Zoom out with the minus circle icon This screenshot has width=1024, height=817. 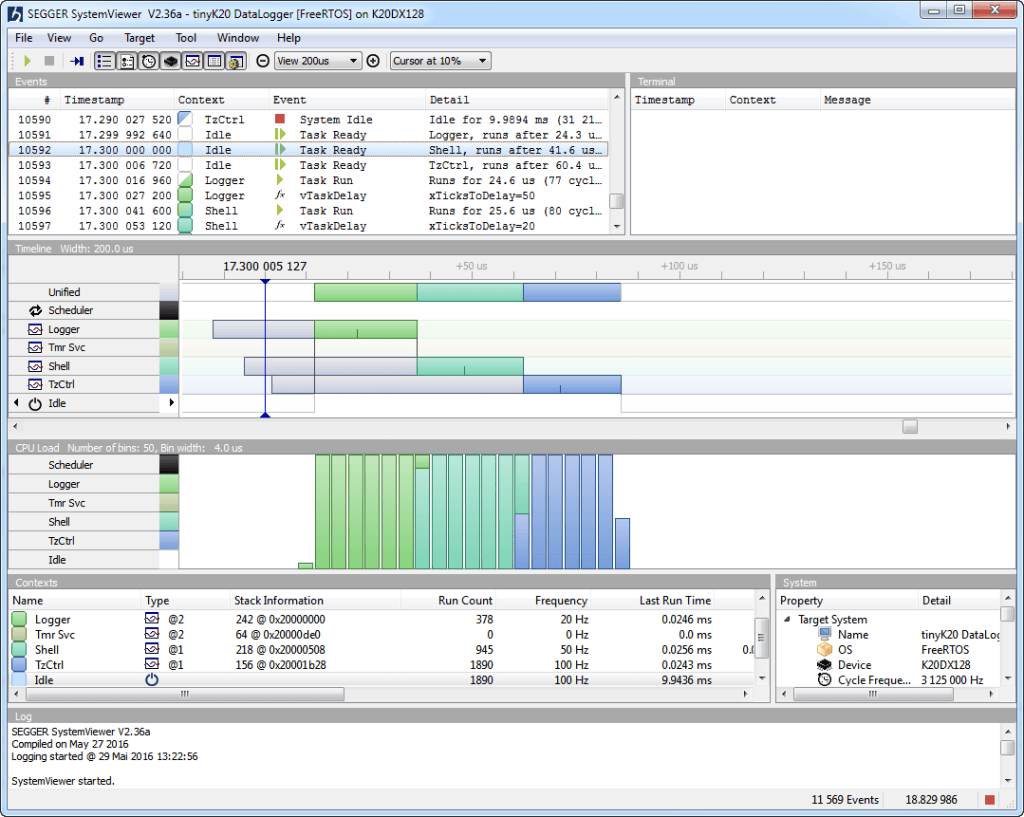[x=263, y=61]
